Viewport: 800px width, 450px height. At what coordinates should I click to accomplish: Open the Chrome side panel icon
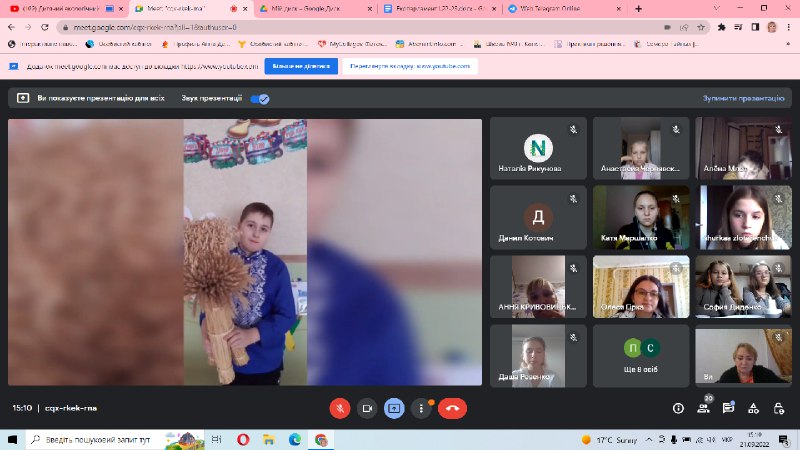click(755, 27)
